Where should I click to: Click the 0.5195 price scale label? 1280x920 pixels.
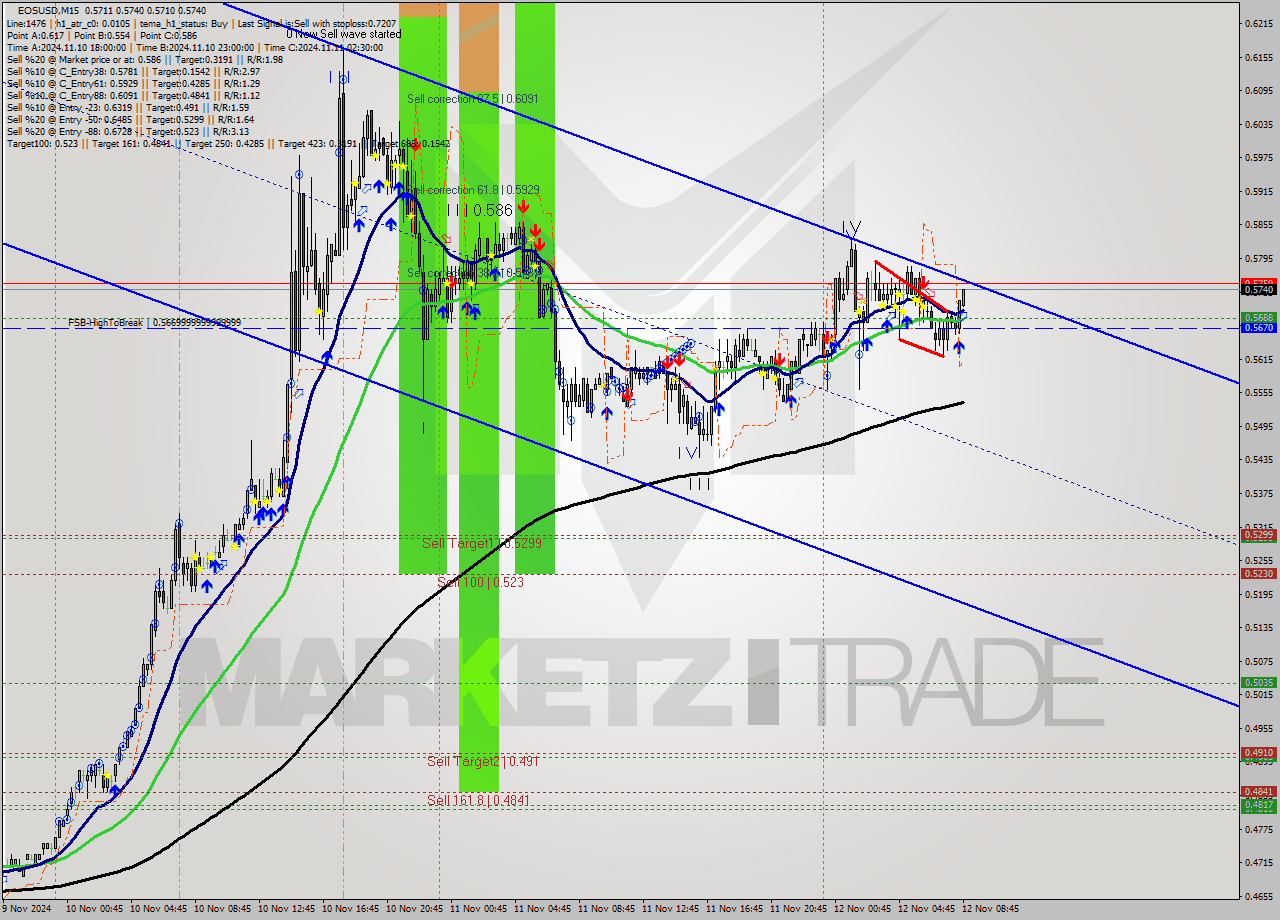point(1260,594)
